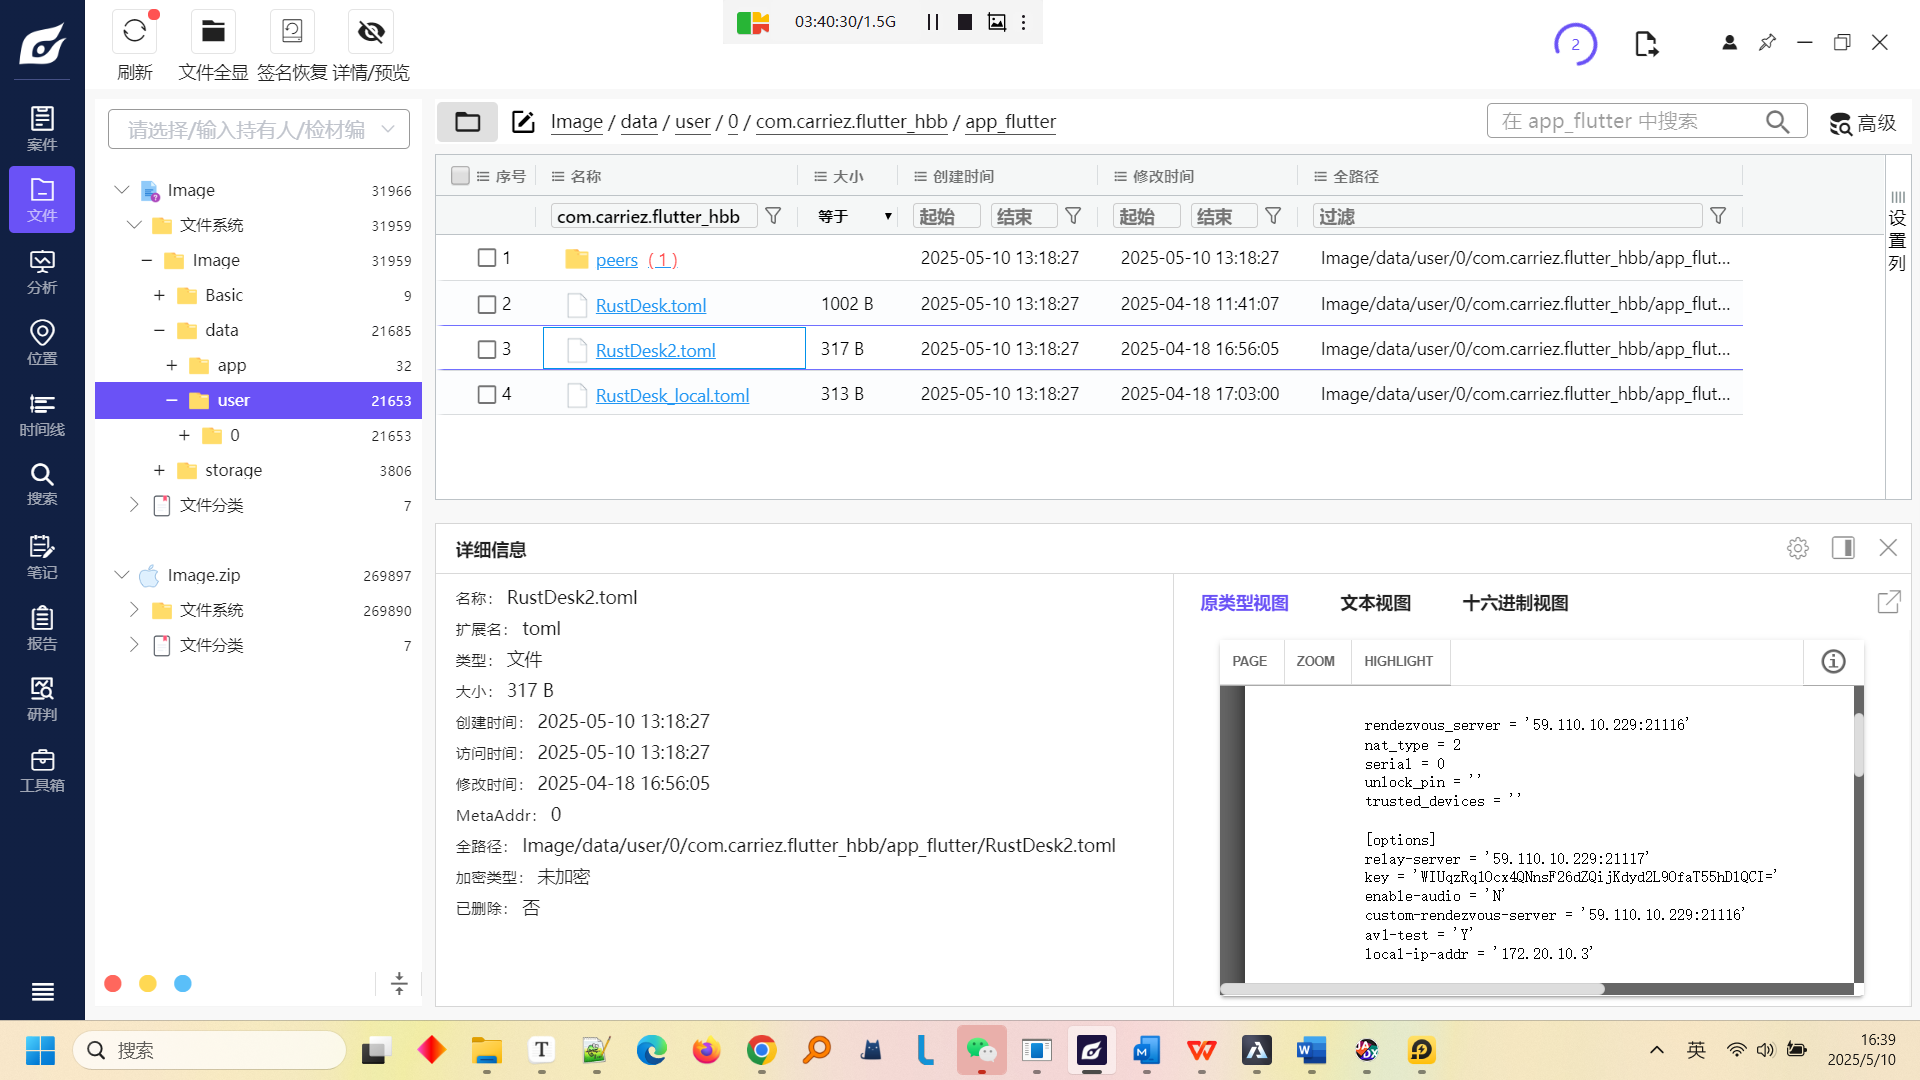
Task: Click the yellow color tag dot
Action: pos(148,984)
